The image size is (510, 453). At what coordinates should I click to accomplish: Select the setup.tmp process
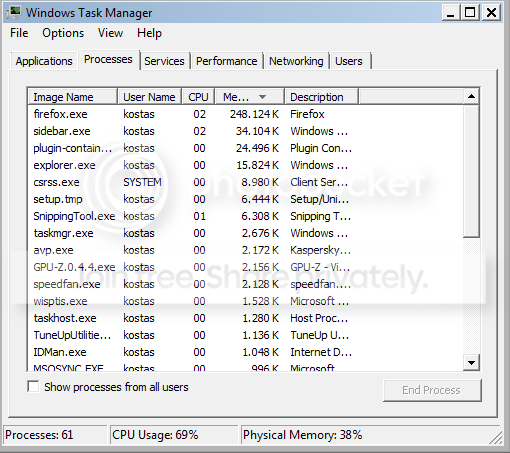[246, 199]
